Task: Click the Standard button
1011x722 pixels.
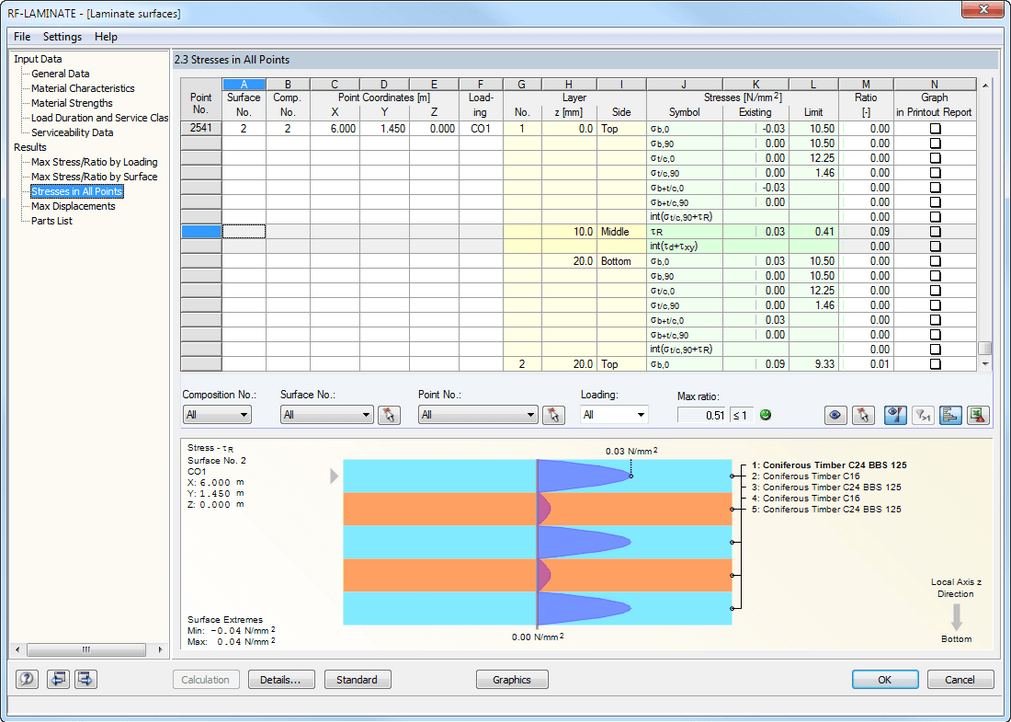Action: point(357,679)
